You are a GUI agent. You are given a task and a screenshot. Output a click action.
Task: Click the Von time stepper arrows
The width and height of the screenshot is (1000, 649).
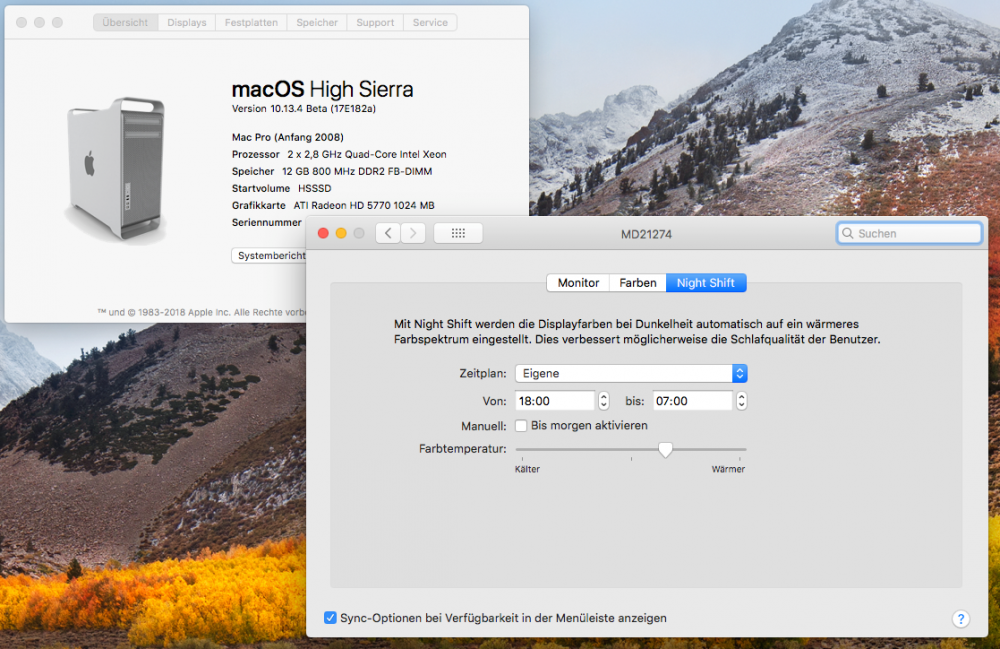click(603, 401)
